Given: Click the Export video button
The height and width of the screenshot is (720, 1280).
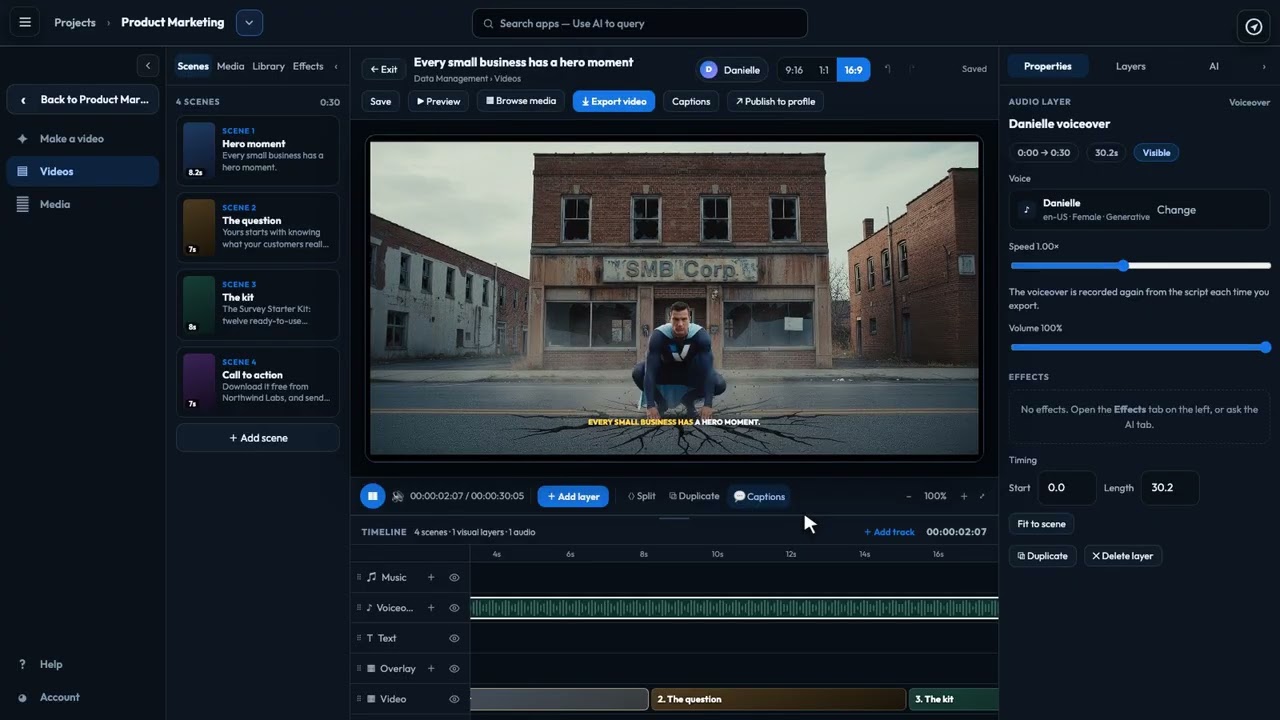Looking at the screenshot, I should click(614, 101).
